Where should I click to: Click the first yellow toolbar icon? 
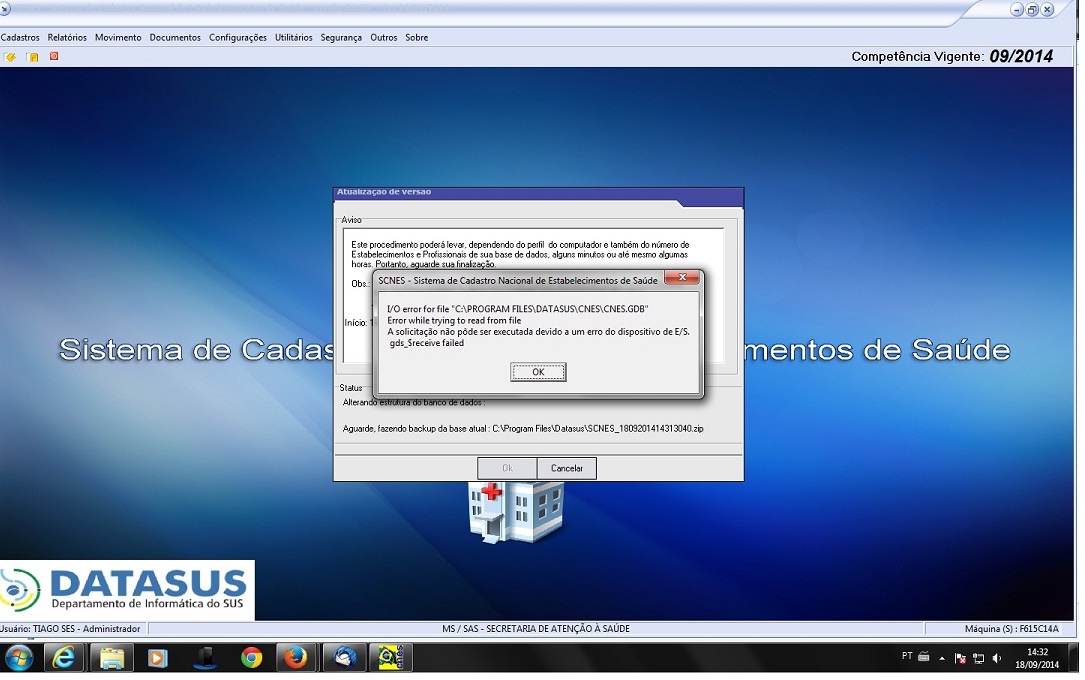(10, 57)
